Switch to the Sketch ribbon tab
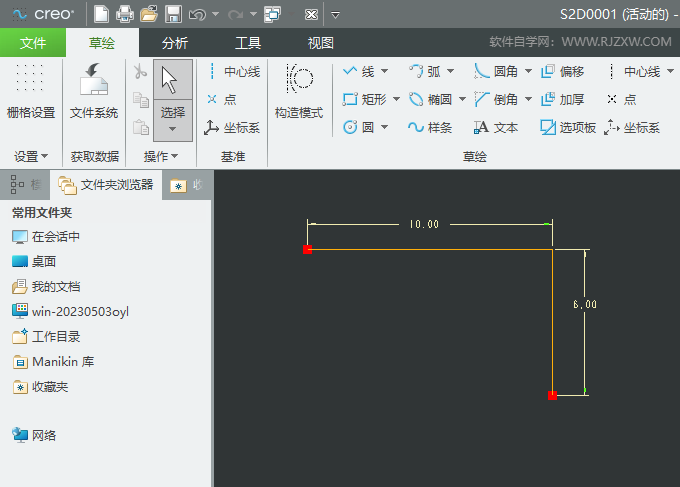Image resolution: width=680 pixels, height=487 pixels. coord(102,43)
